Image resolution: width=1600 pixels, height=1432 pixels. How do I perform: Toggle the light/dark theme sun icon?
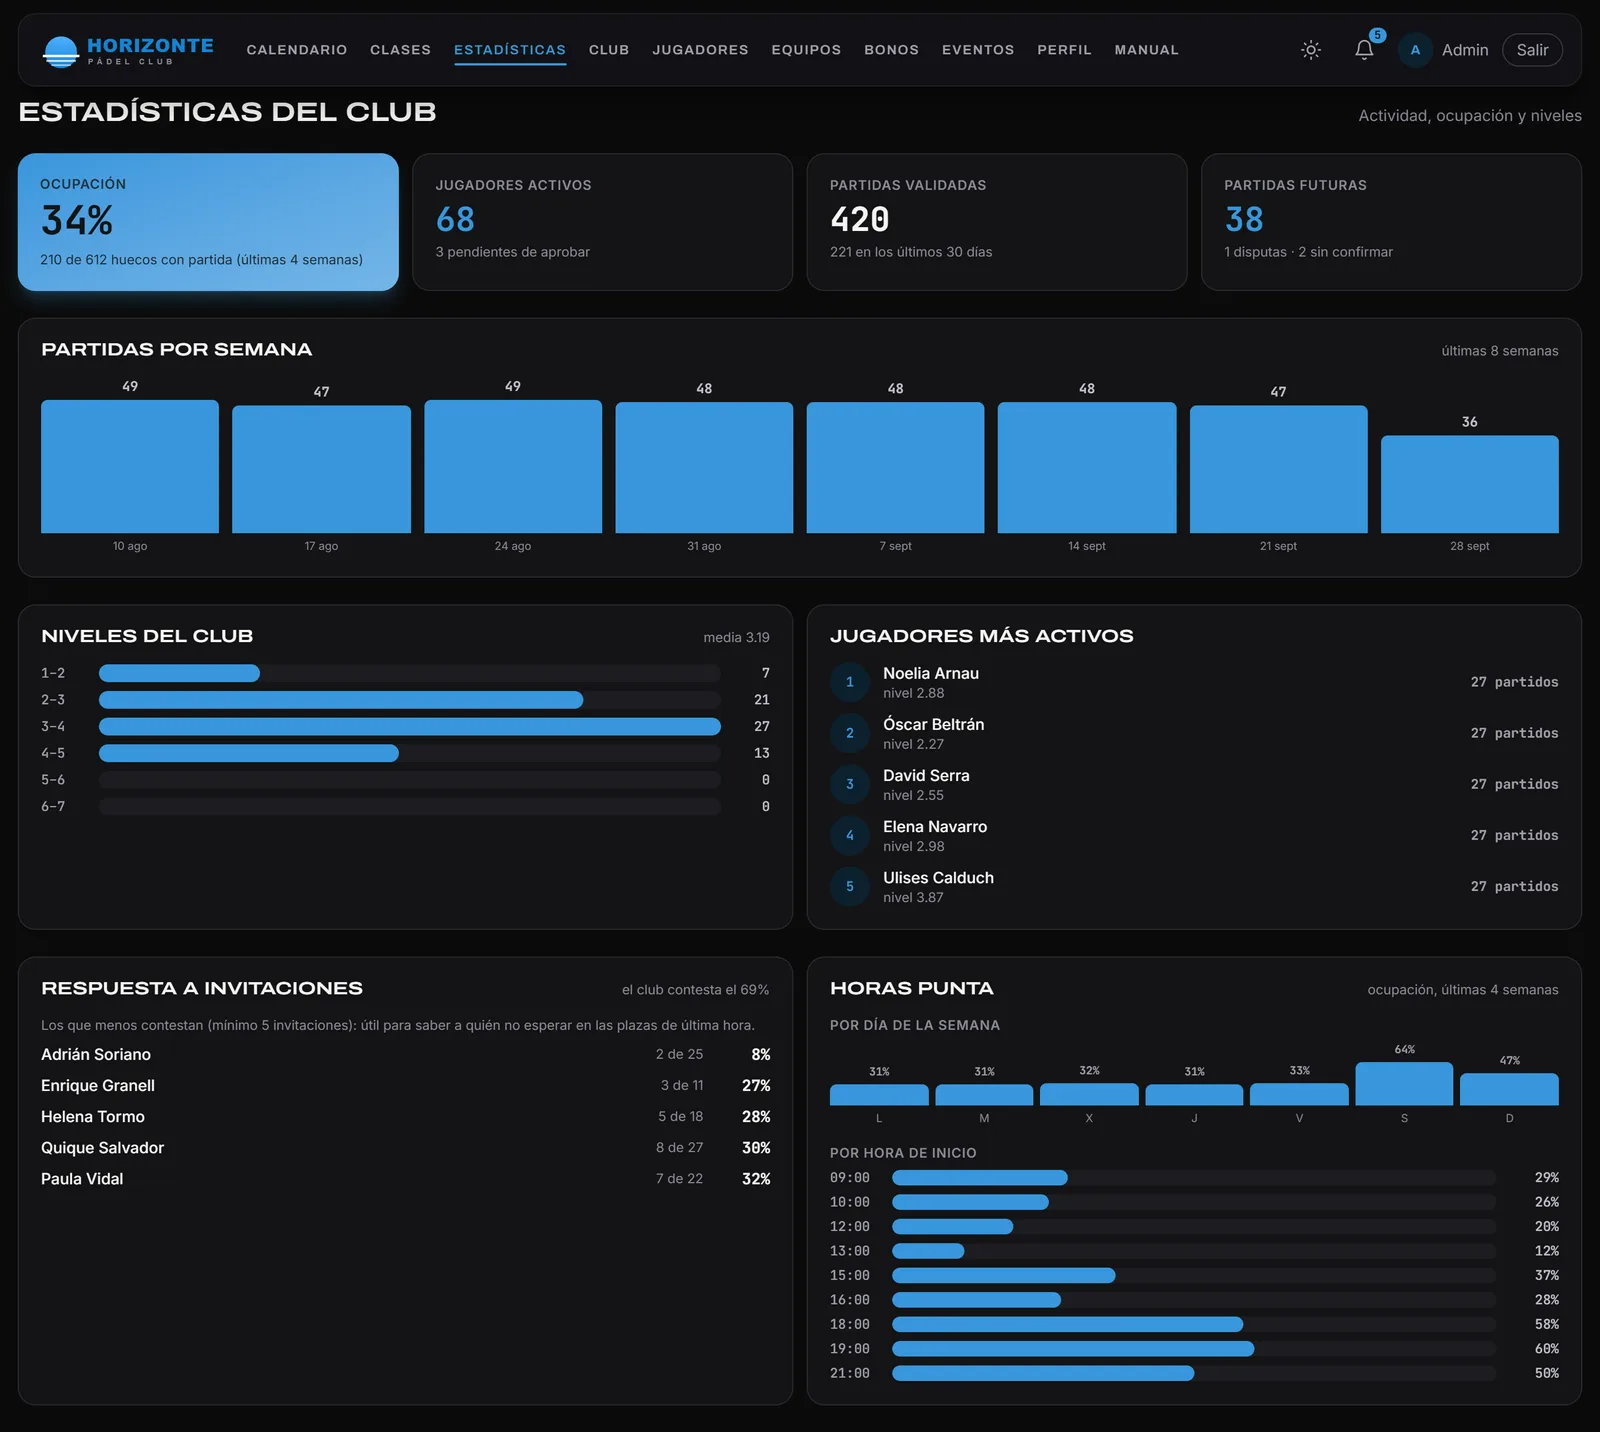coord(1311,50)
